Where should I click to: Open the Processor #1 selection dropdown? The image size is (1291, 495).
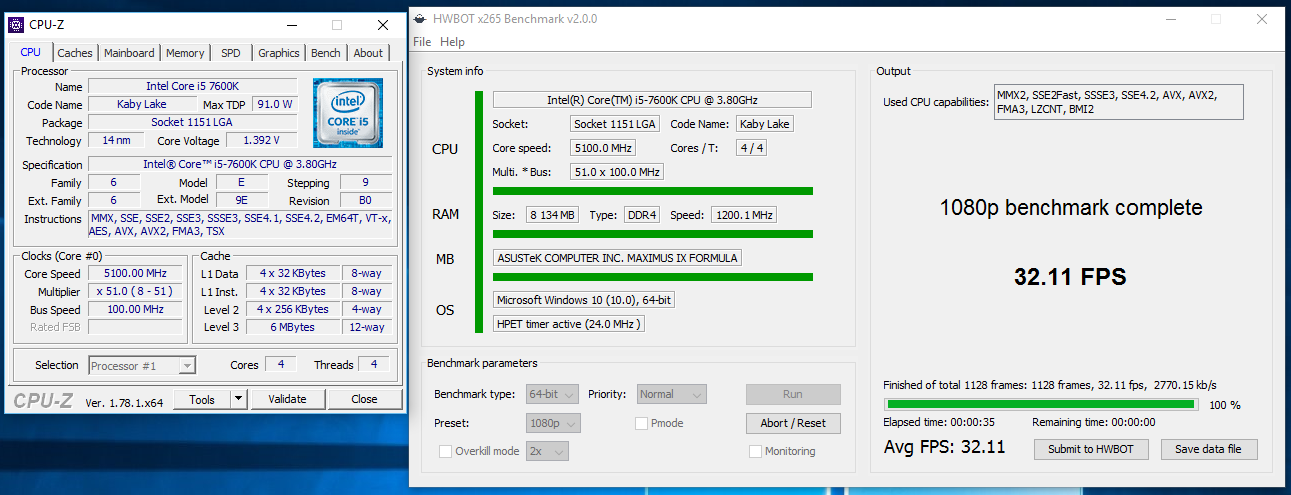(x=141, y=366)
